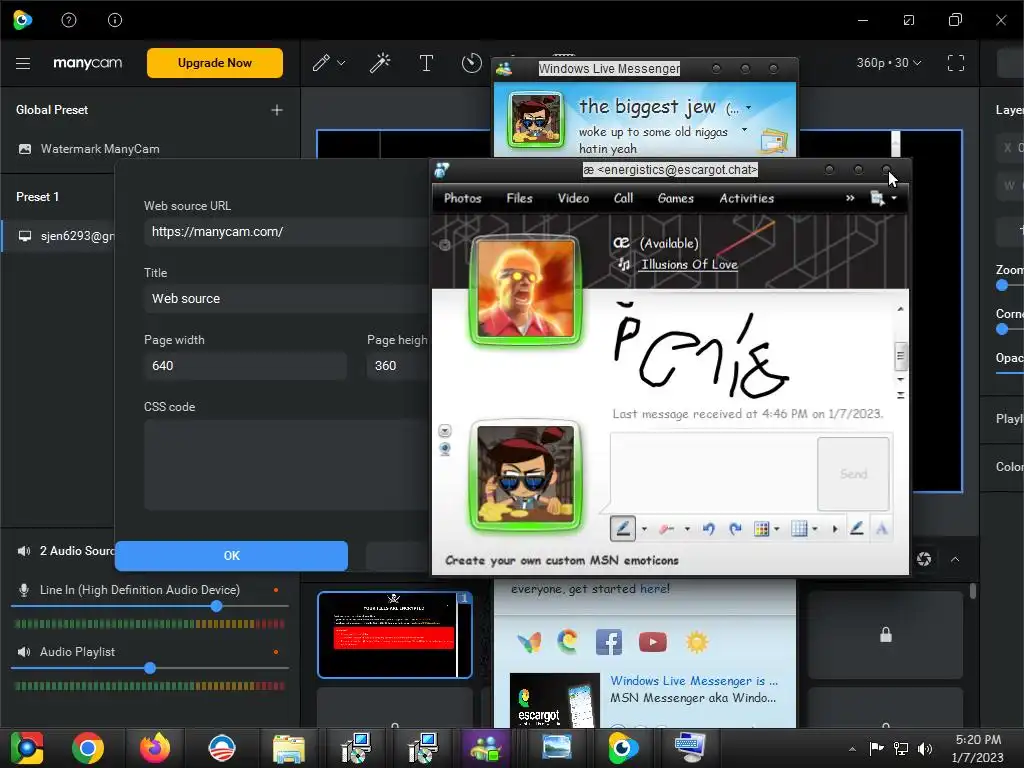Image resolution: width=1024 pixels, height=768 pixels.
Task: Open Google Chrome from the taskbar
Action: [88, 748]
